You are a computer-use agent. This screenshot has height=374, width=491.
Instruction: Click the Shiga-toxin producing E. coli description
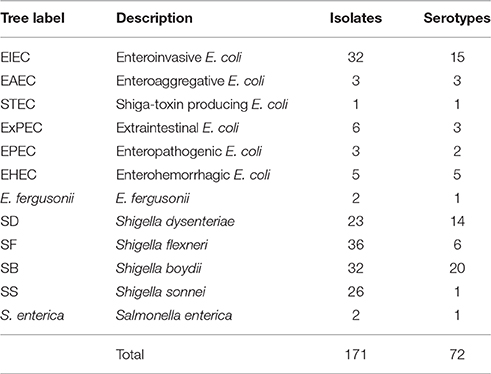[202, 104]
